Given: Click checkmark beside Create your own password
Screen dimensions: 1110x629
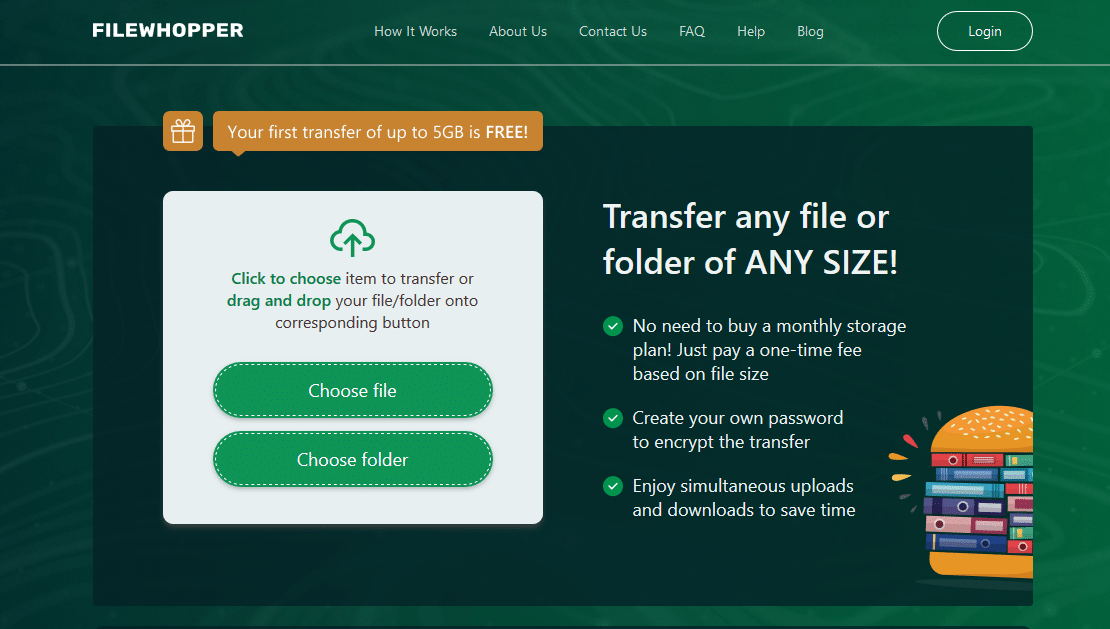Looking at the screenshot, I should [613, 418].
